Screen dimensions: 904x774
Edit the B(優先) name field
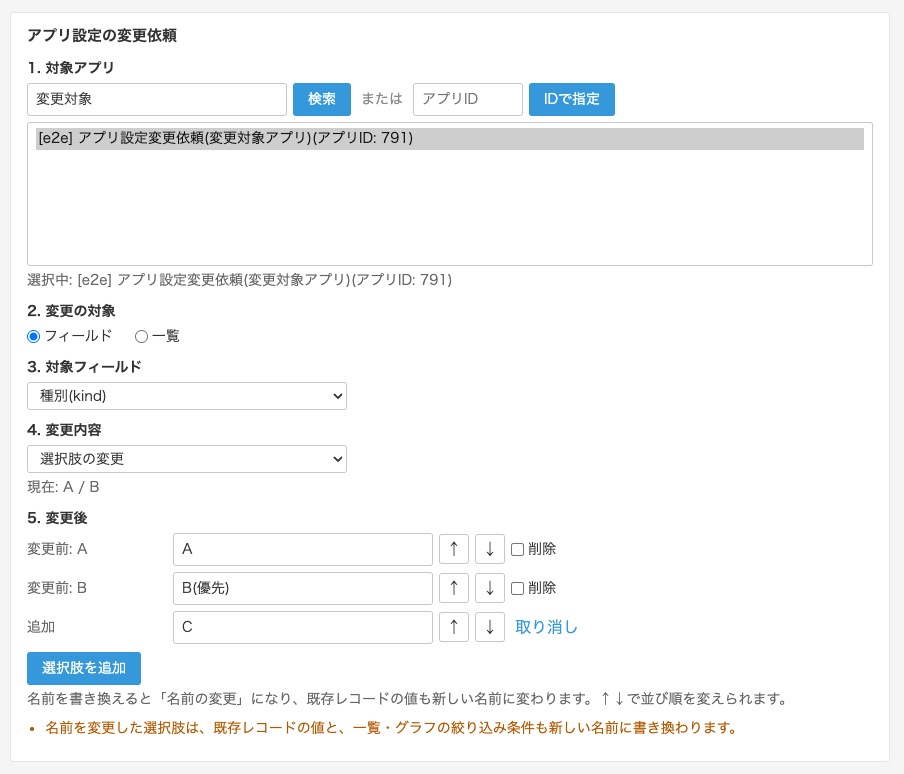coord(303,588)
